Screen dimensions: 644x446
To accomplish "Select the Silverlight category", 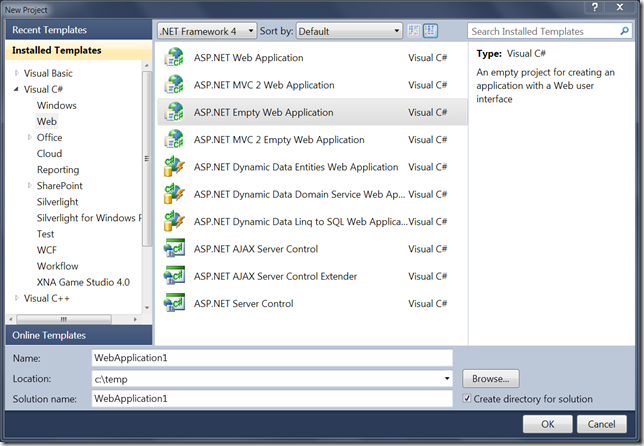I will pos(58,202).
